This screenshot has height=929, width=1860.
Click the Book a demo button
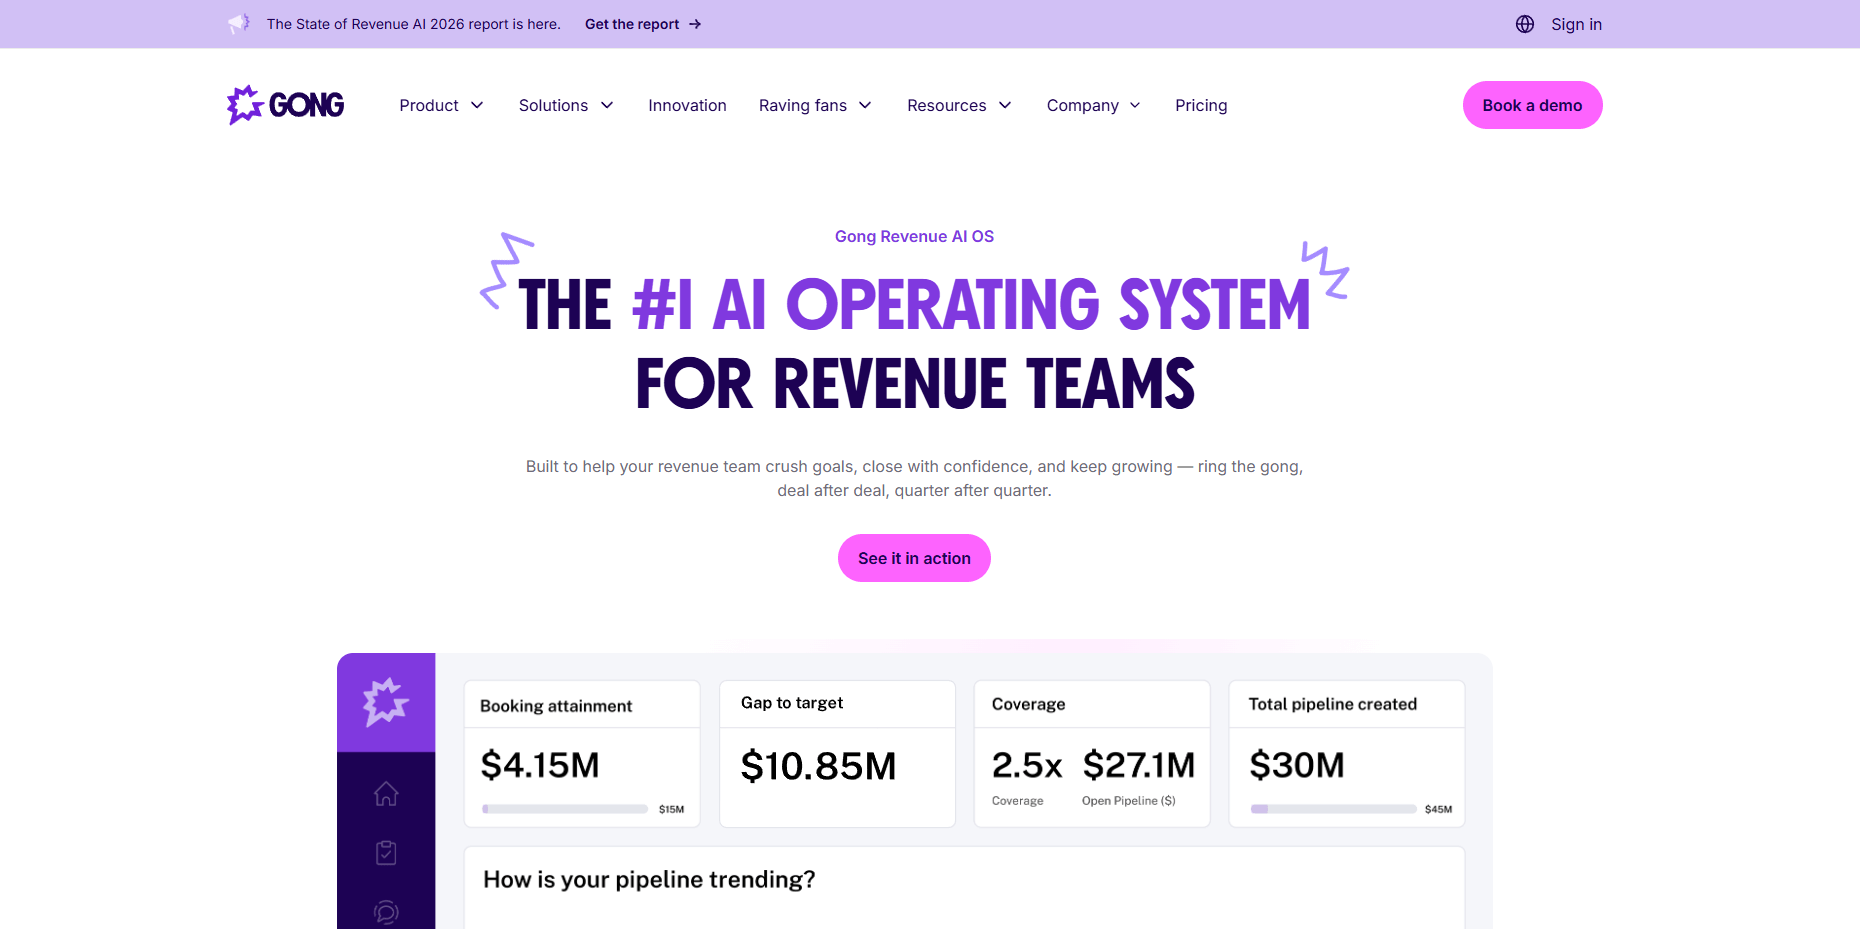[1532, 105]
